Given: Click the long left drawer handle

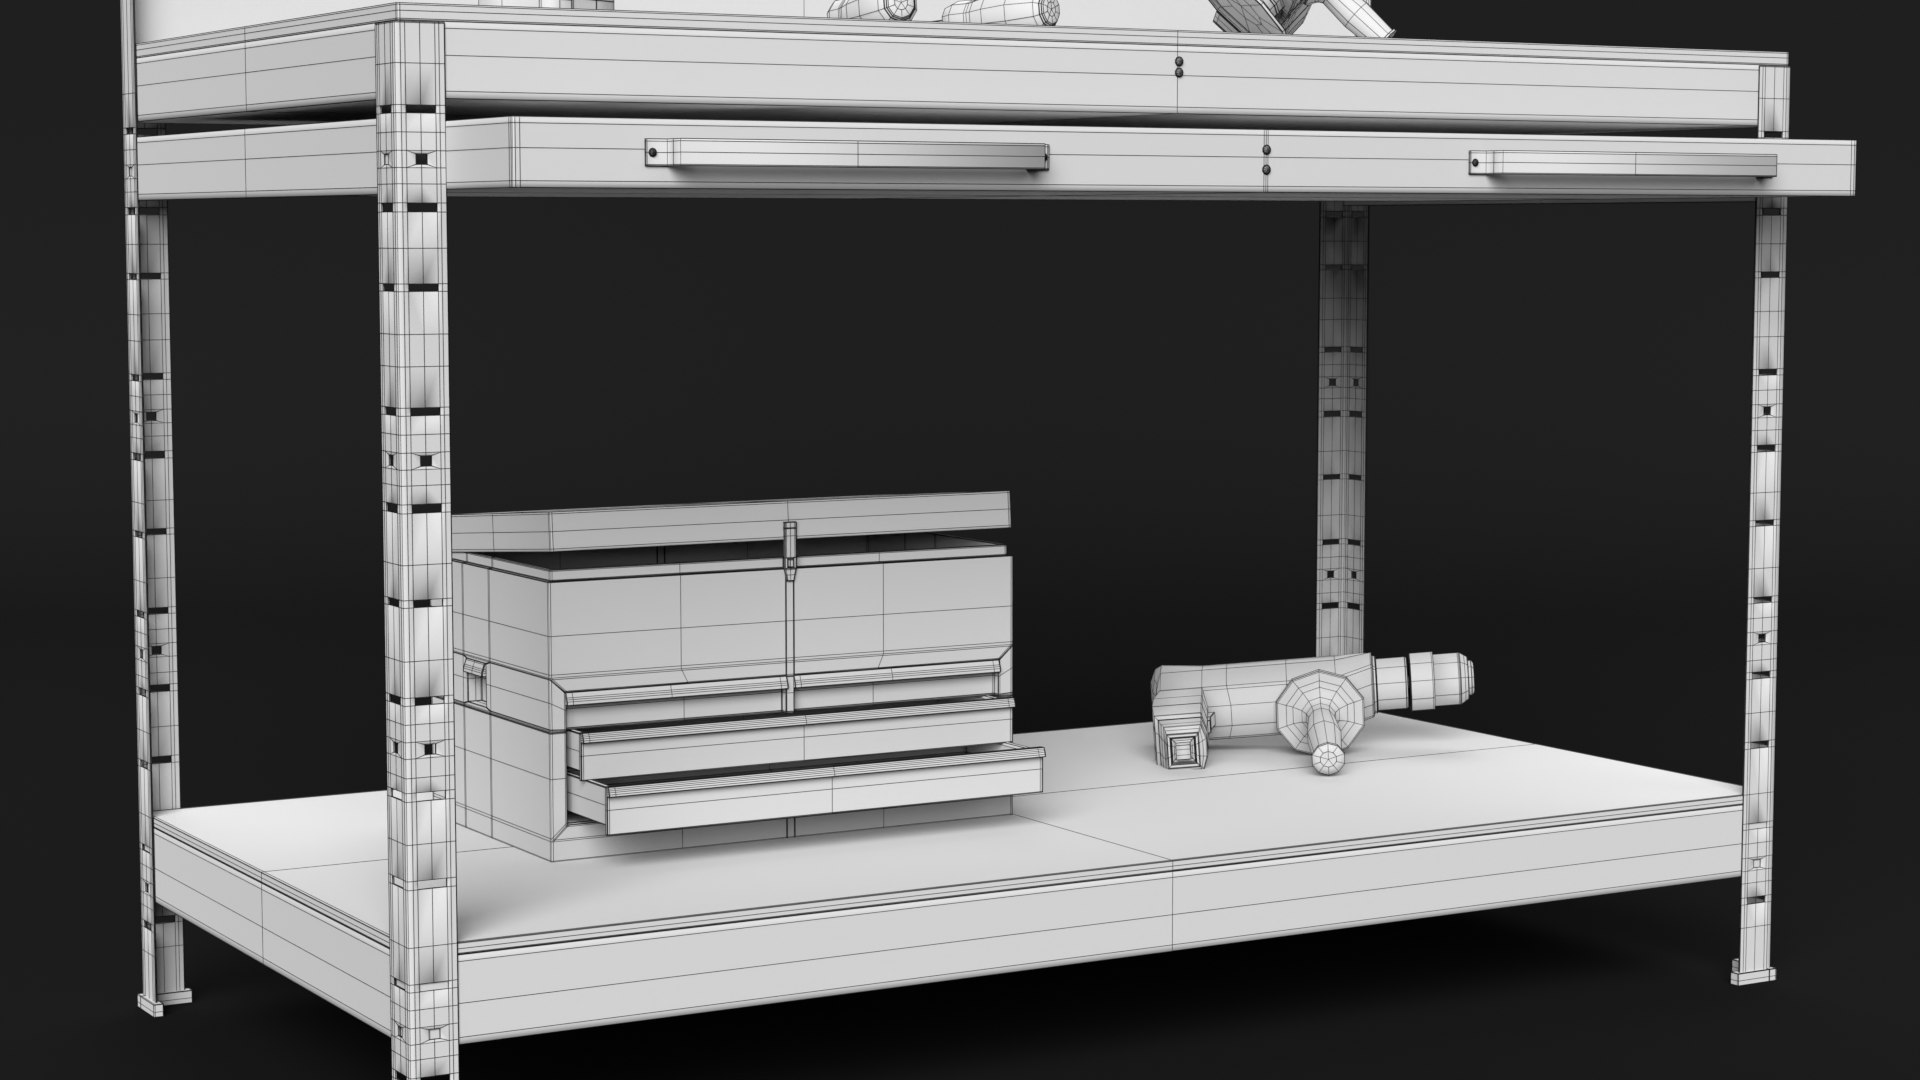Looking at the screenshot, I should click(847, 155).
